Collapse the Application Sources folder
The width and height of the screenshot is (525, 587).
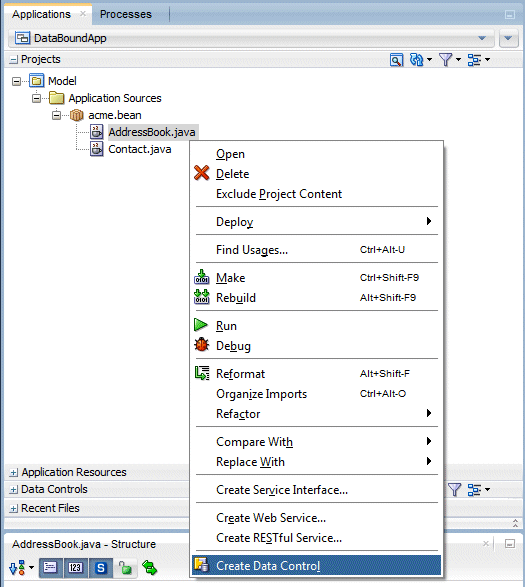(36, 98)
